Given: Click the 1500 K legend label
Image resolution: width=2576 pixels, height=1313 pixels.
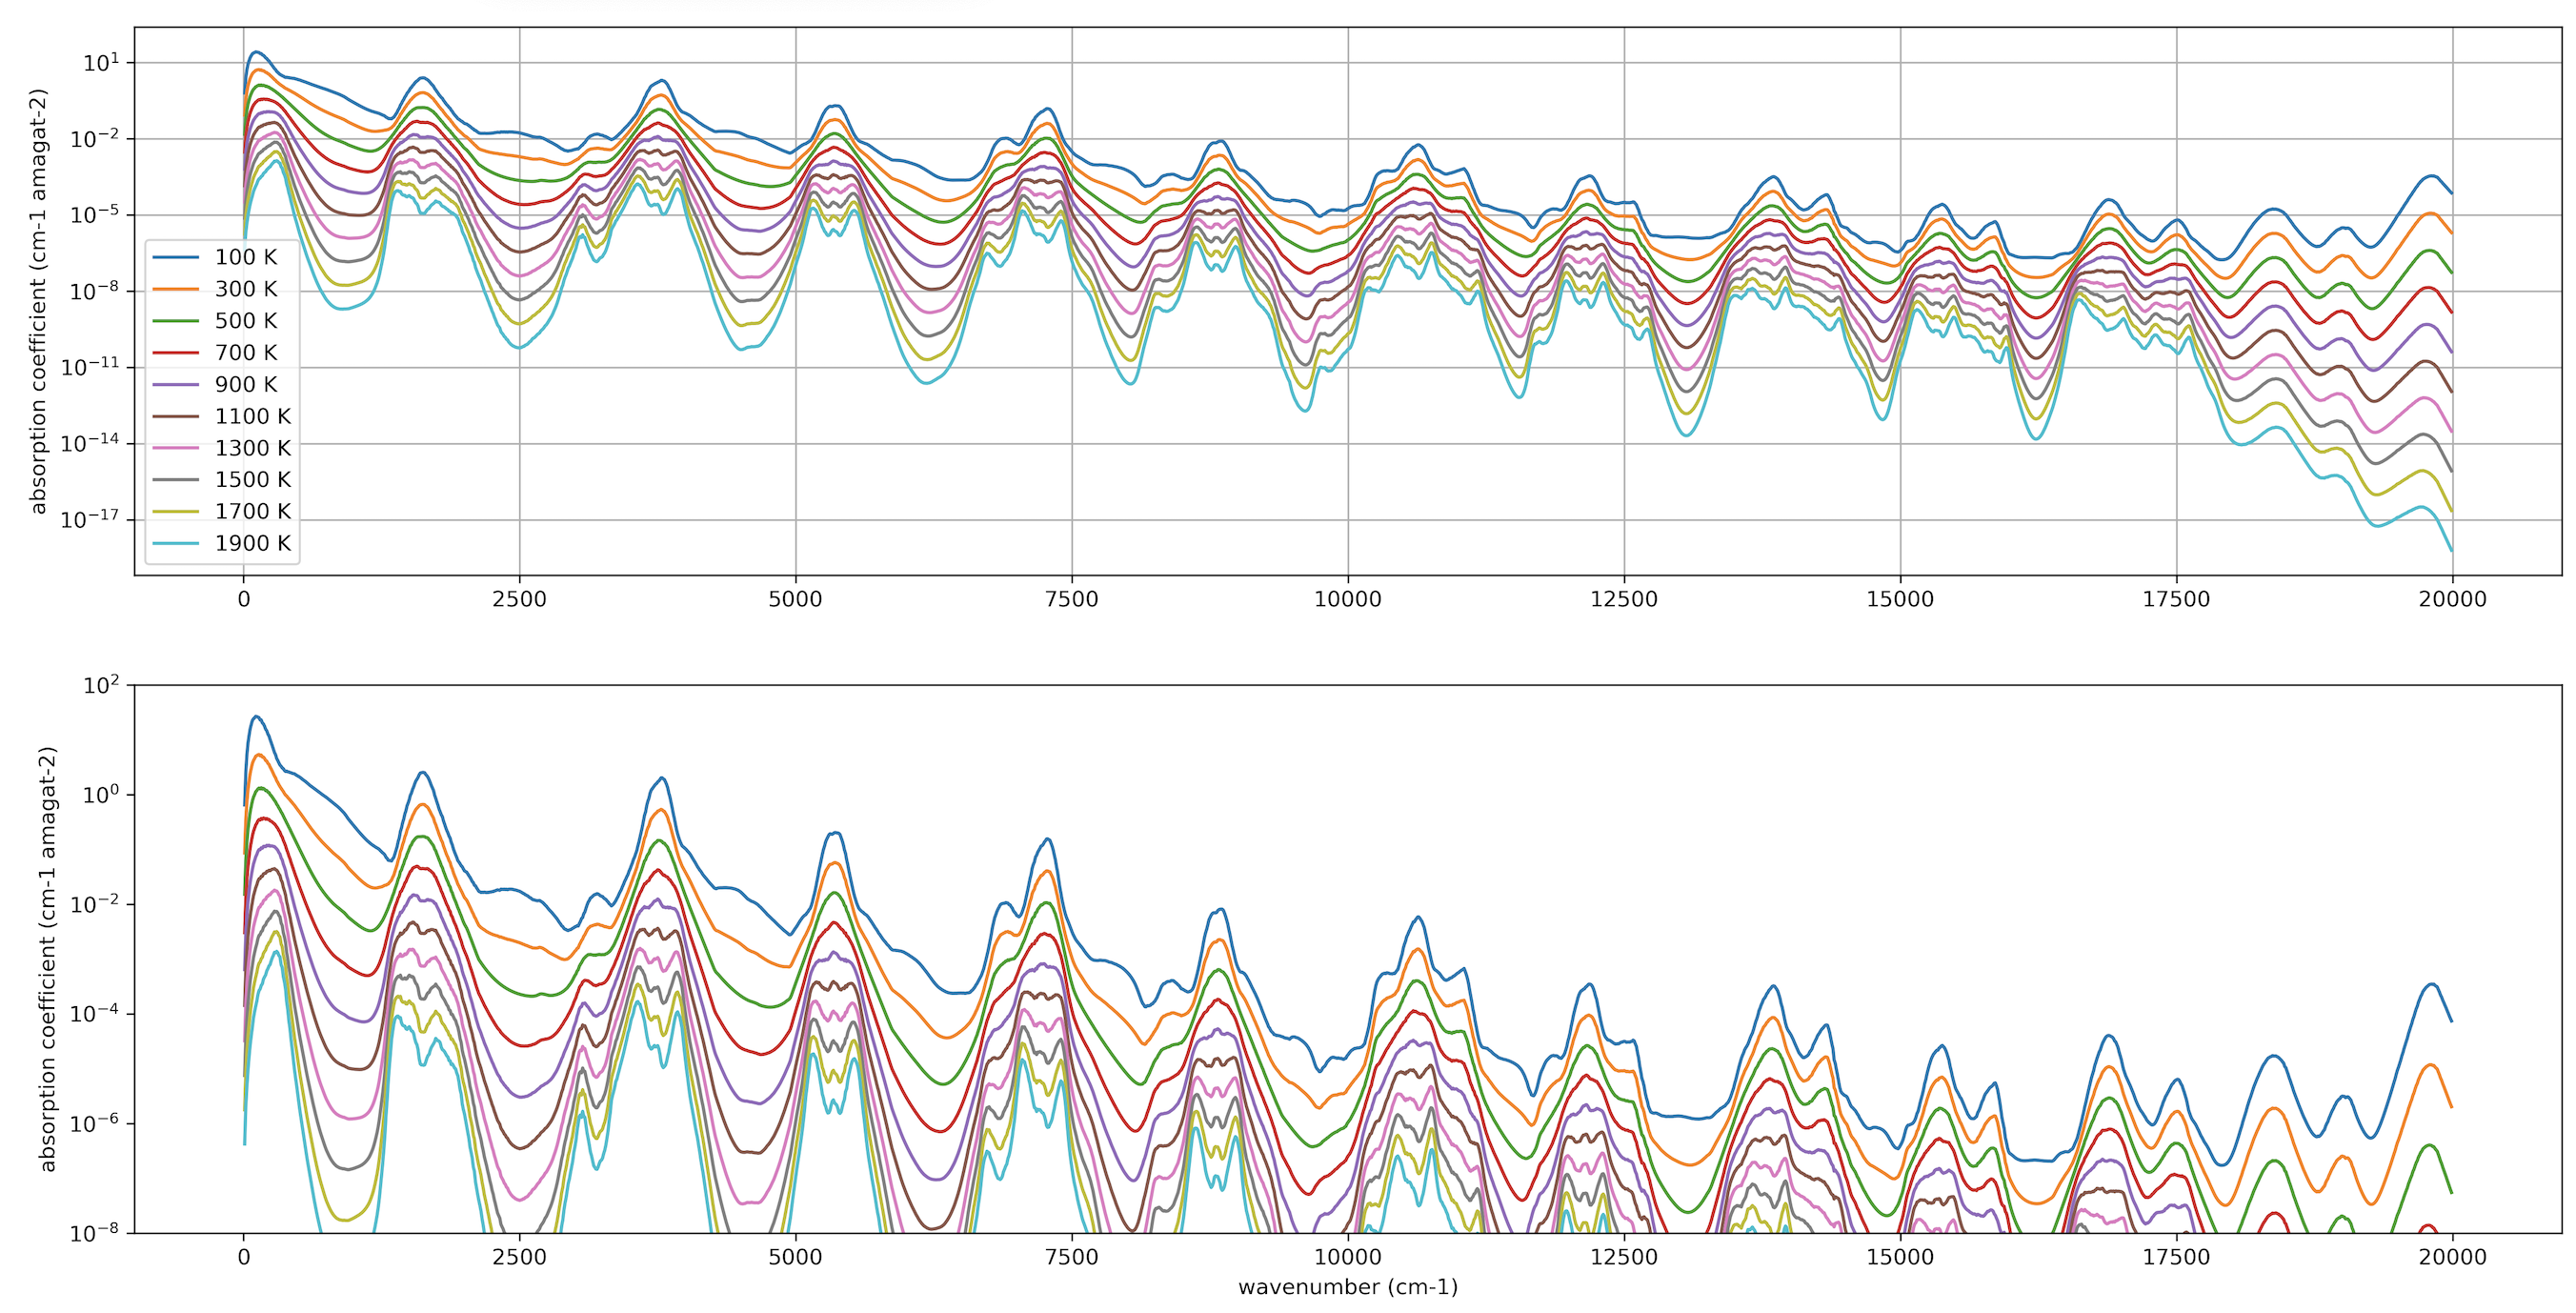Looking at the screenshot, I should pos(253,480).
